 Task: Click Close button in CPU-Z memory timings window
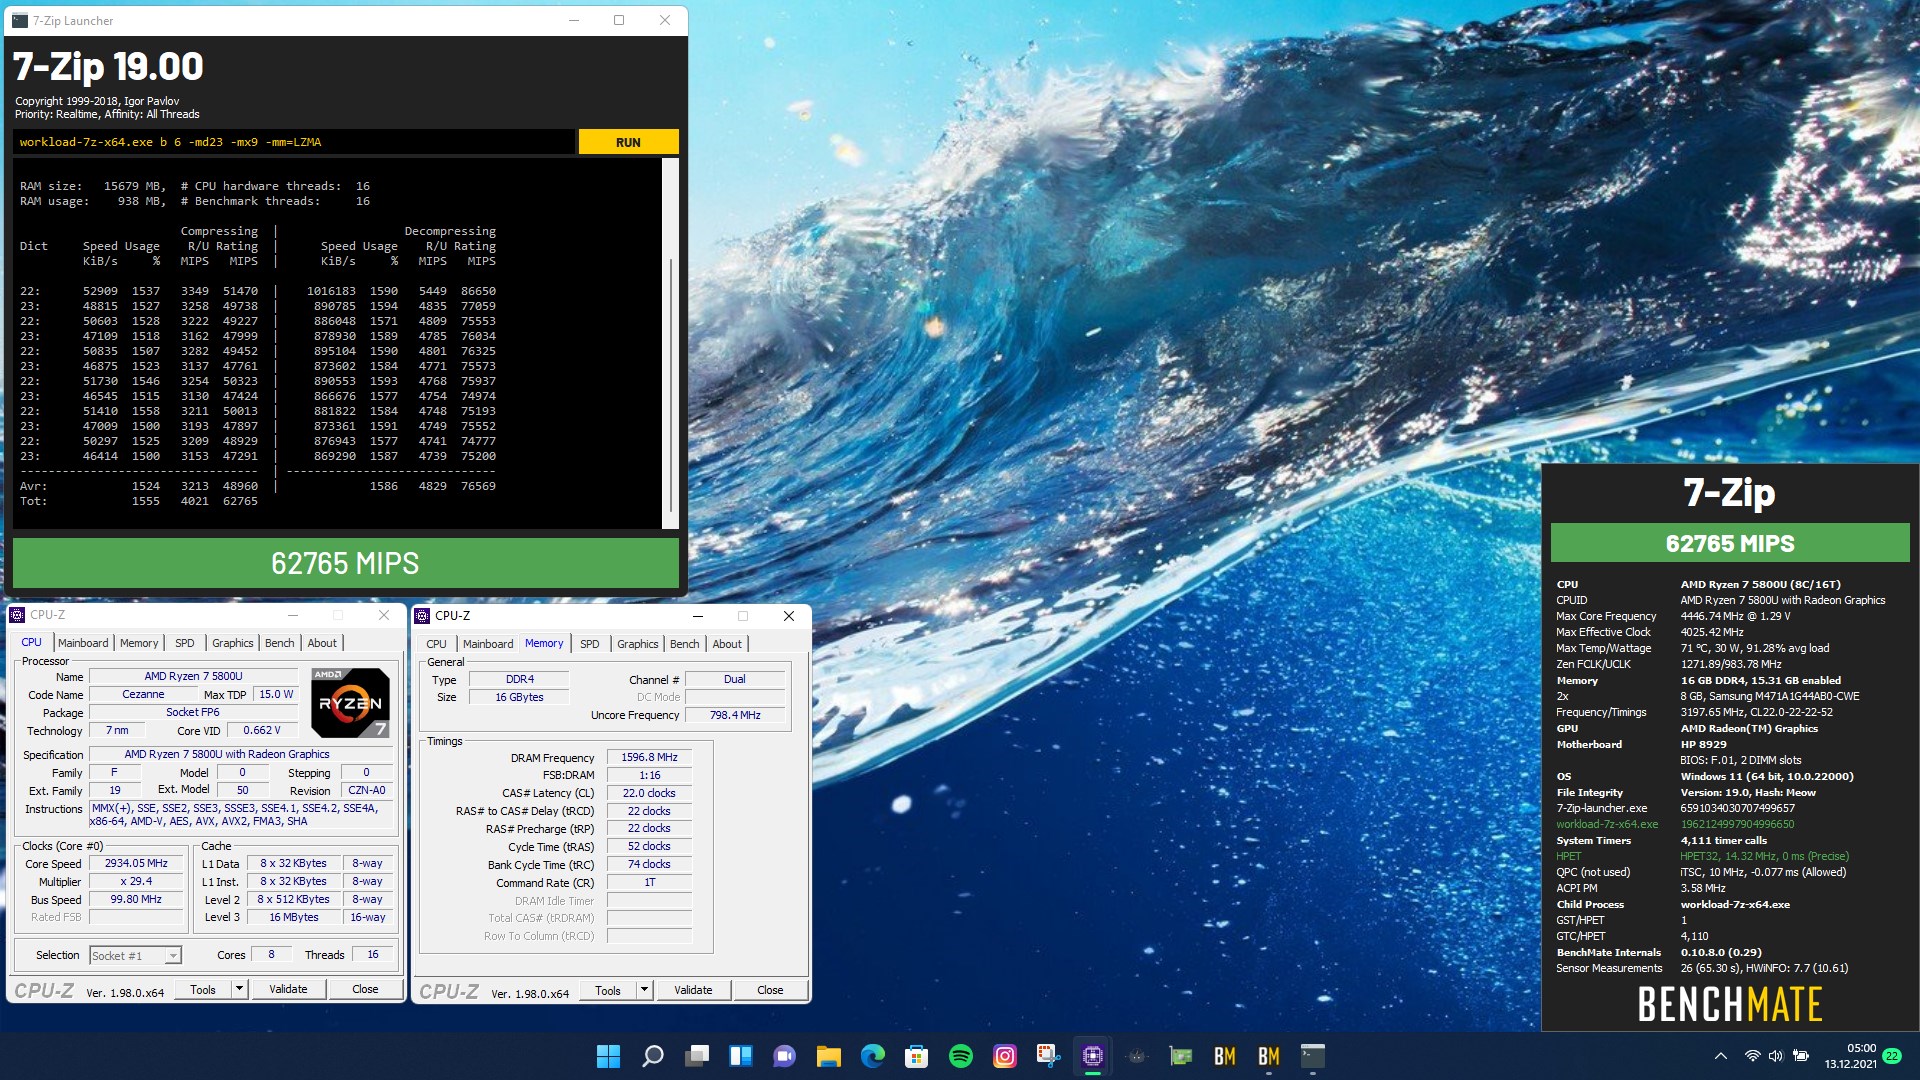click(770, 990)
